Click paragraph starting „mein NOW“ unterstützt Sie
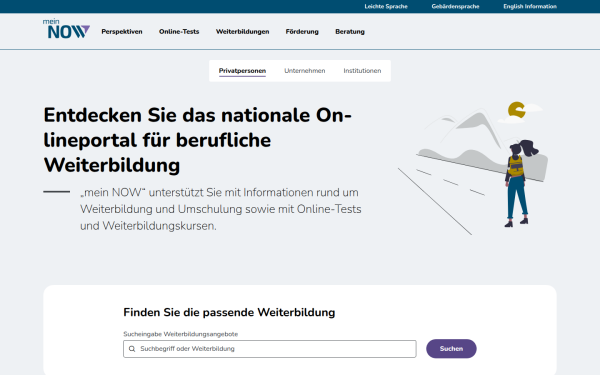This screenshot has width=600, height=375. [221, 209]
